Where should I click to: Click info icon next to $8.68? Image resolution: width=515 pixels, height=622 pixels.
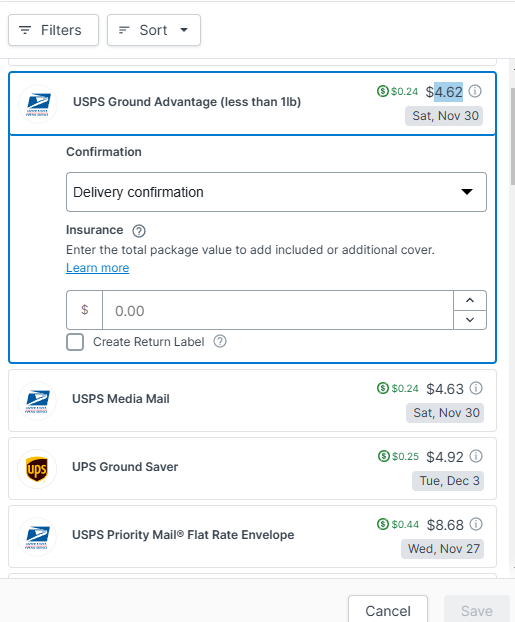(476, 524)
